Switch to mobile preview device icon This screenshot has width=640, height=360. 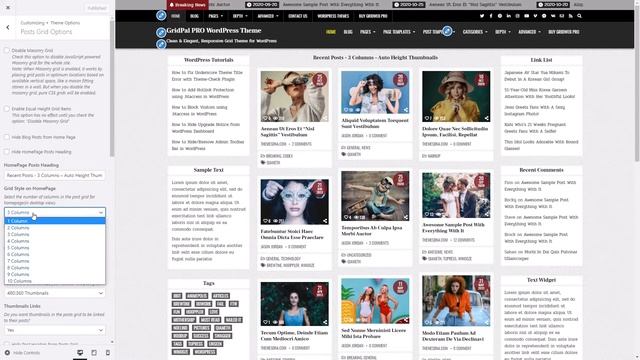coord(108,353)
